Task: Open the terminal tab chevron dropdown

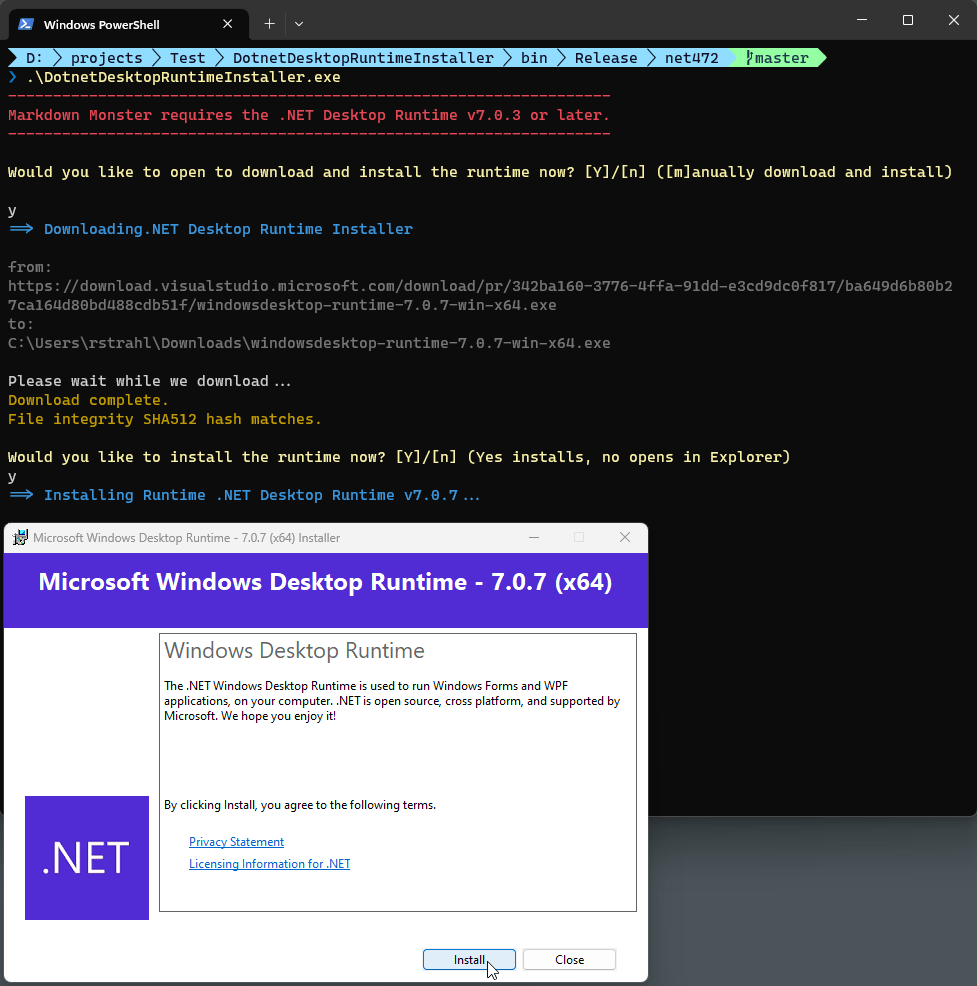Action: coord(298,23)
